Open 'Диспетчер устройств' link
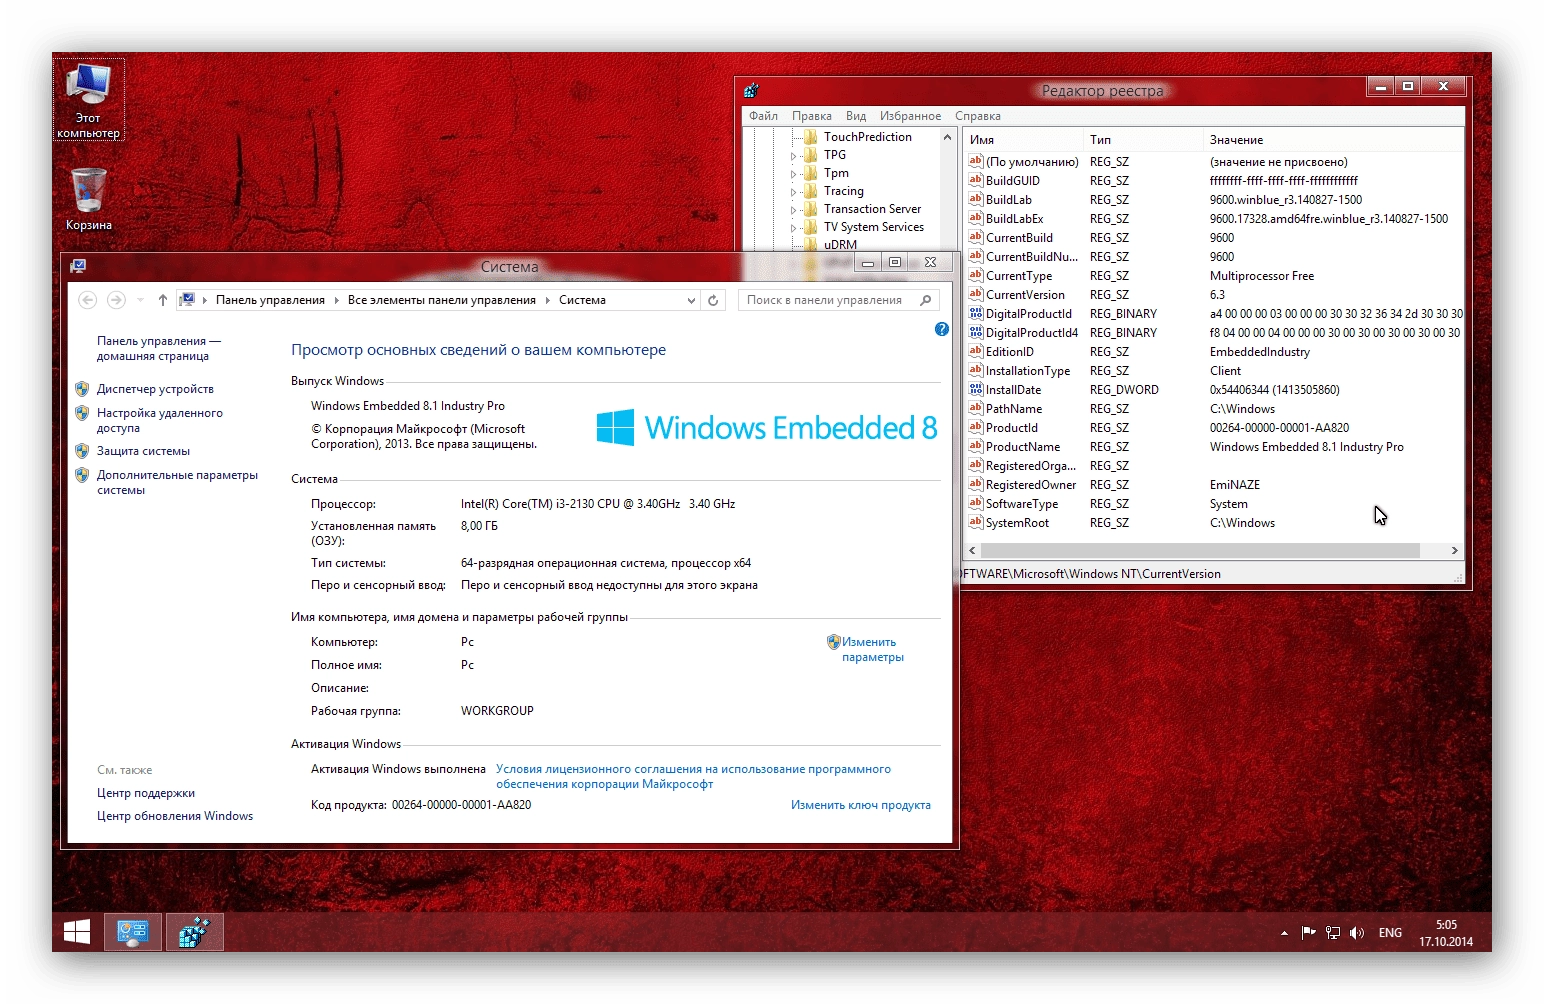The image size is (1544, 1004). 155,389
